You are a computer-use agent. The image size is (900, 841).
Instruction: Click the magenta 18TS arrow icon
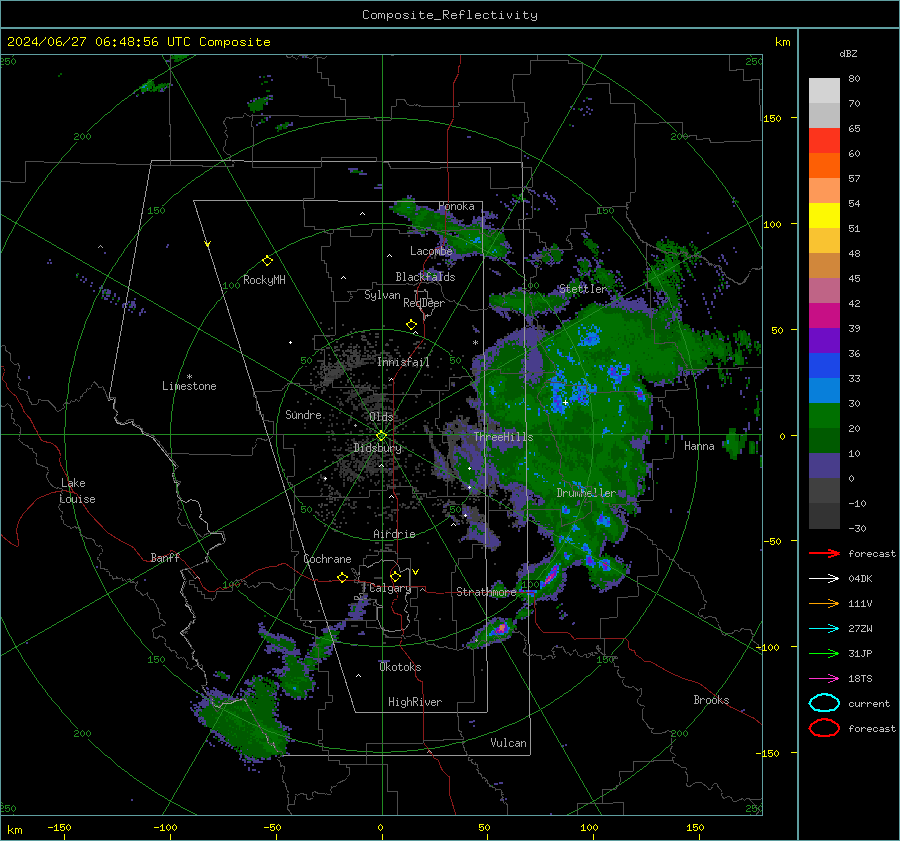click(824, 679)
